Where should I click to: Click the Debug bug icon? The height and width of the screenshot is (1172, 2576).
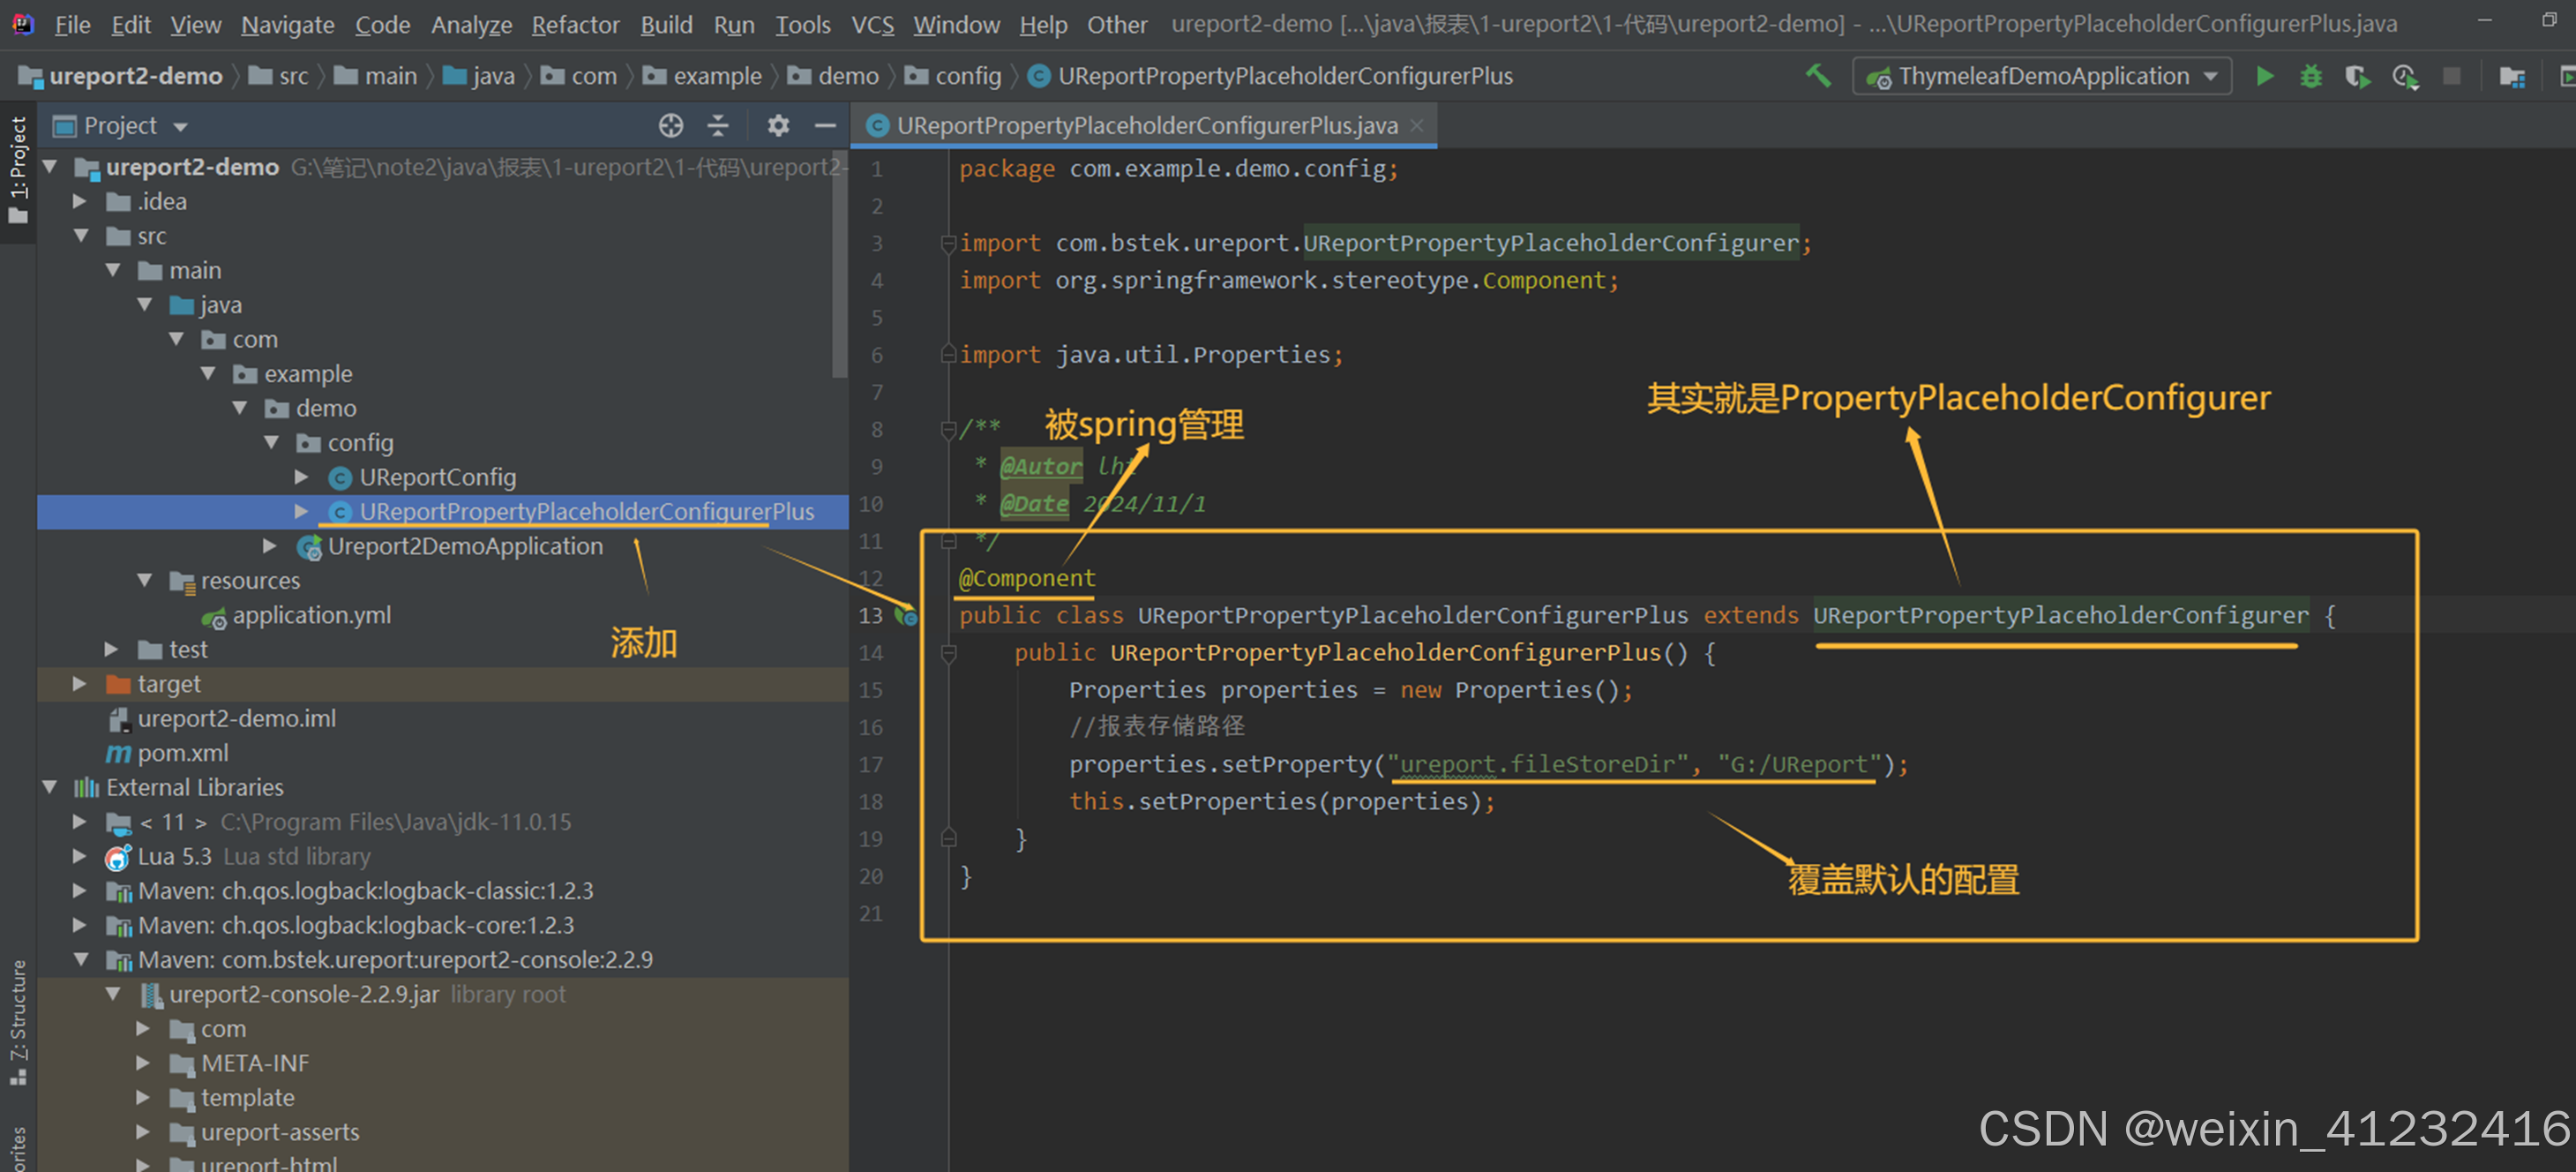(2311, 76)
